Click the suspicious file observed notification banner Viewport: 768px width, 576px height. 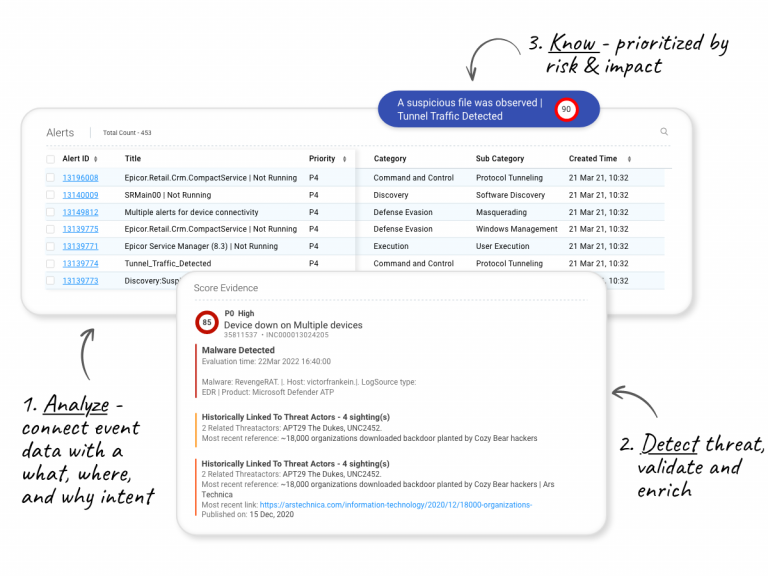[x=470, y=109]
